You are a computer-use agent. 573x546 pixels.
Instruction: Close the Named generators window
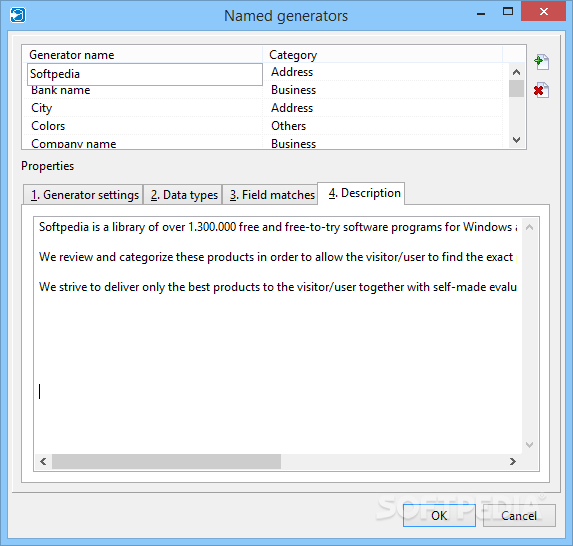pos(543,12)
